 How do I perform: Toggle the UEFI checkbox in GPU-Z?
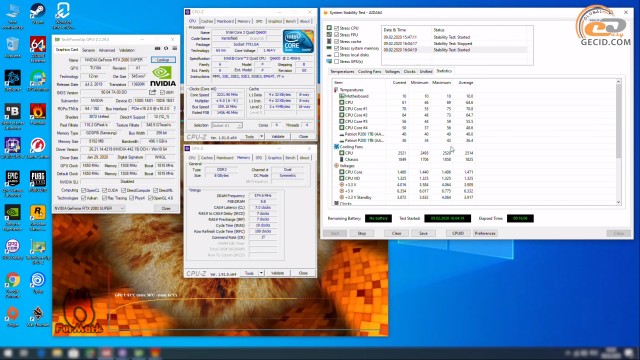coord(162,92)
